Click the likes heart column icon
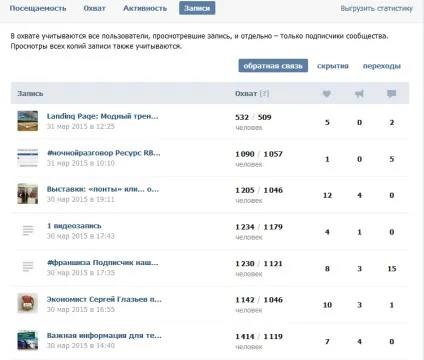This screenshot has height=360, width=424. pyautogui.click(x=327, y=94)
